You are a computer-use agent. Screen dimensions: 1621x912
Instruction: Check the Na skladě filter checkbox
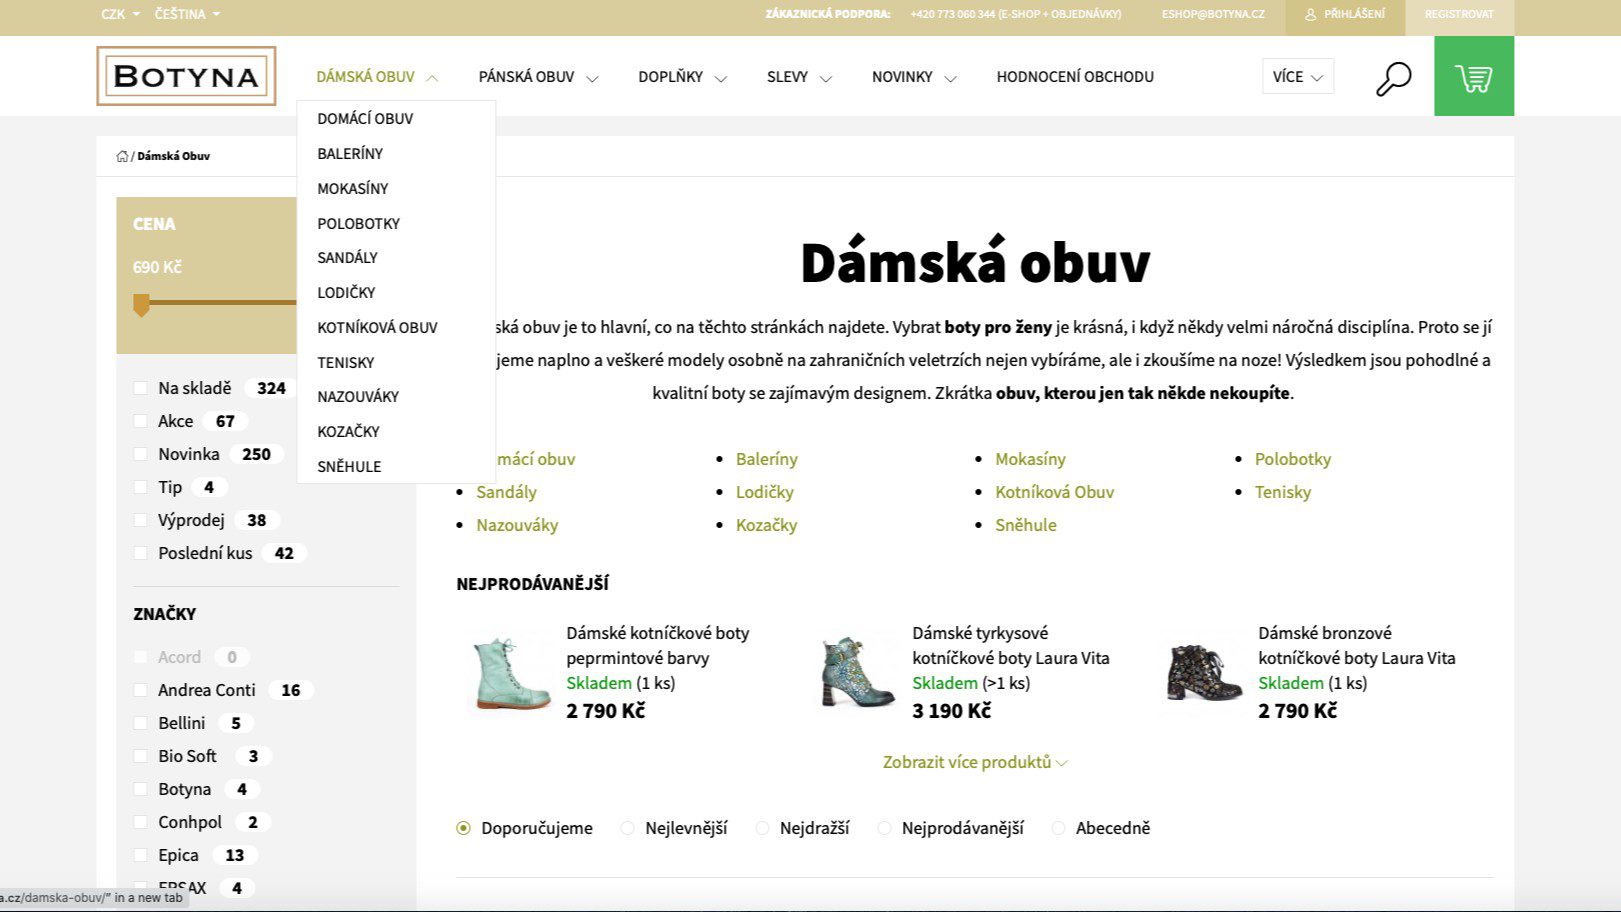[141, 388]
